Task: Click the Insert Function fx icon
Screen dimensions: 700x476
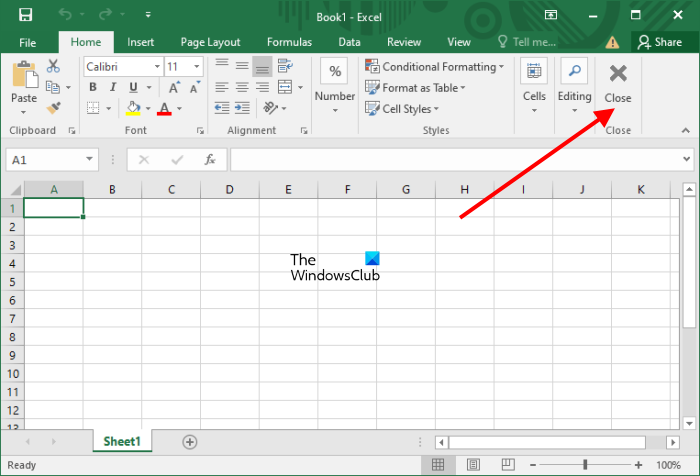Action: 210,159
